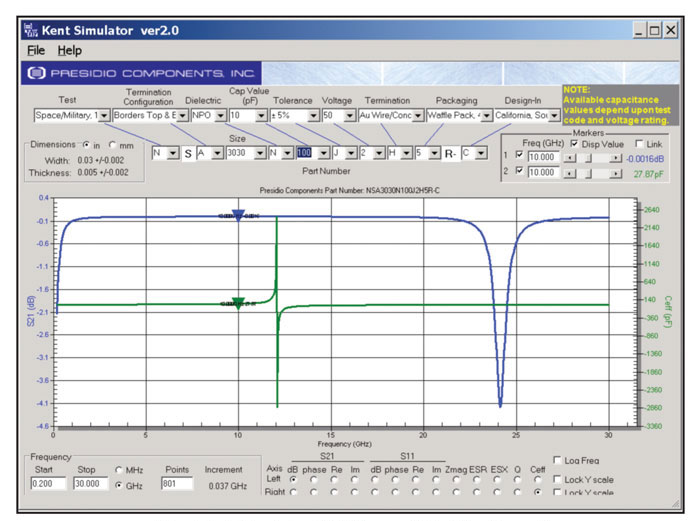Select S21 phase for Left axis
This screenshot has width=700, height=521.
pyautogui.click(x=314, y=479)
